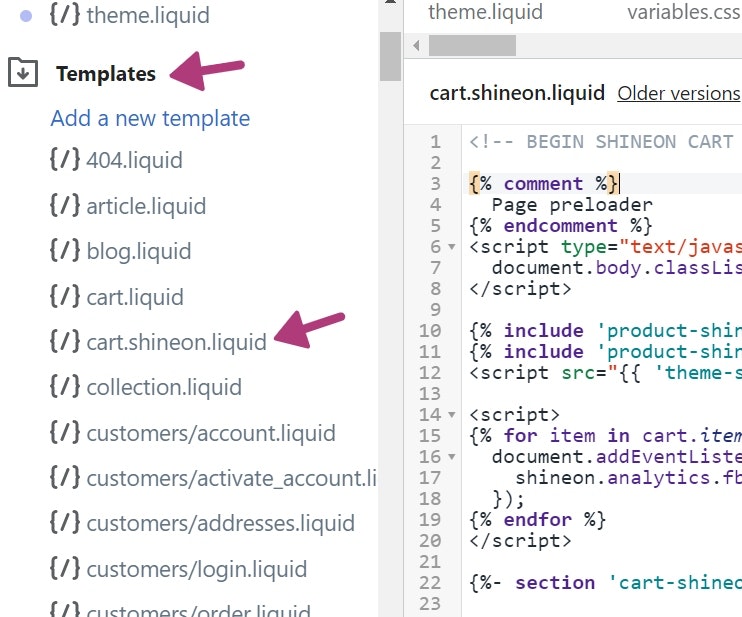Image resolution: width=742 pixels, height=617 pixels.
Task: Place cursor on the comment tag line
Action: tap(544, 184)
